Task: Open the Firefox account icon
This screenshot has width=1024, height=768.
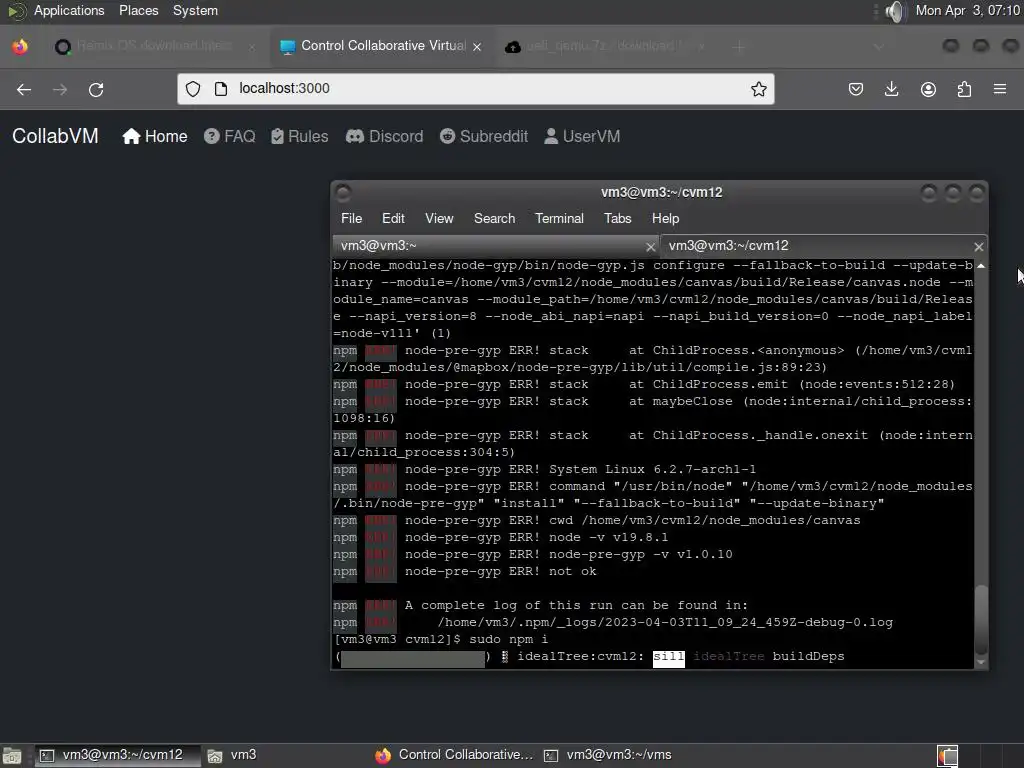Action: pyautogui.click(x=928, y=89)
